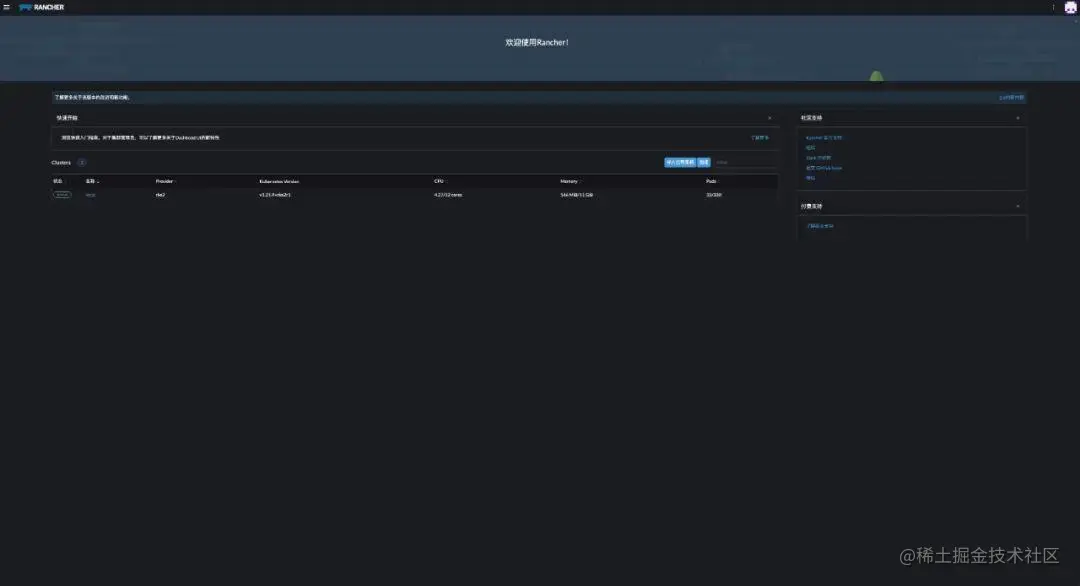Viewport: 1080px width, 586px height.
Task: Click the import existing cluster button
Action: tap(680, 163)
